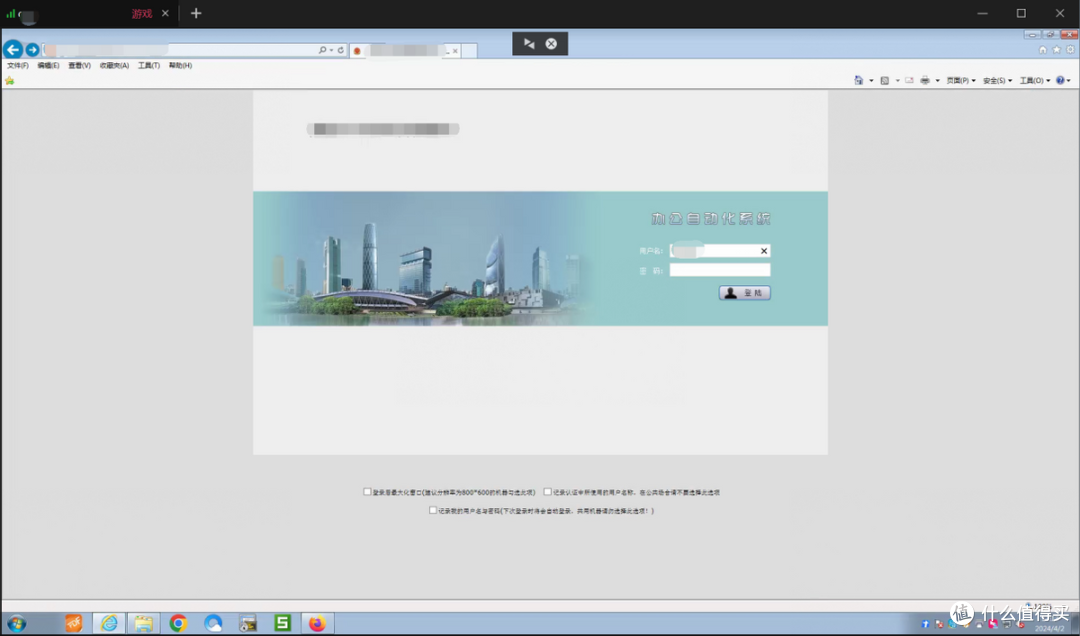Viewport: 1080px width, 636px height.
Task: Launch Google Chrome from taskbar
Action: (178, 624)
